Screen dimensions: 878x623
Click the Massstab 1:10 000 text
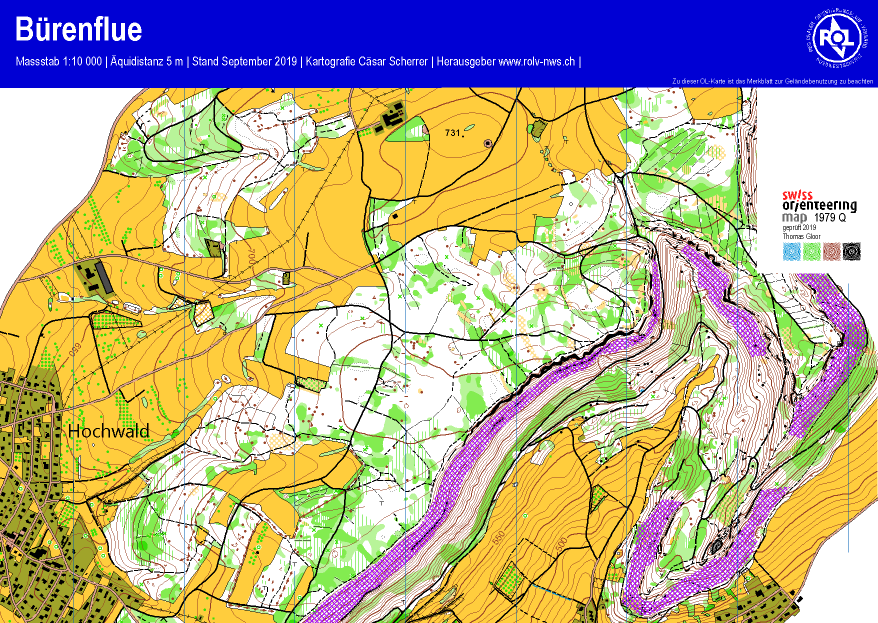click(59, 62)
